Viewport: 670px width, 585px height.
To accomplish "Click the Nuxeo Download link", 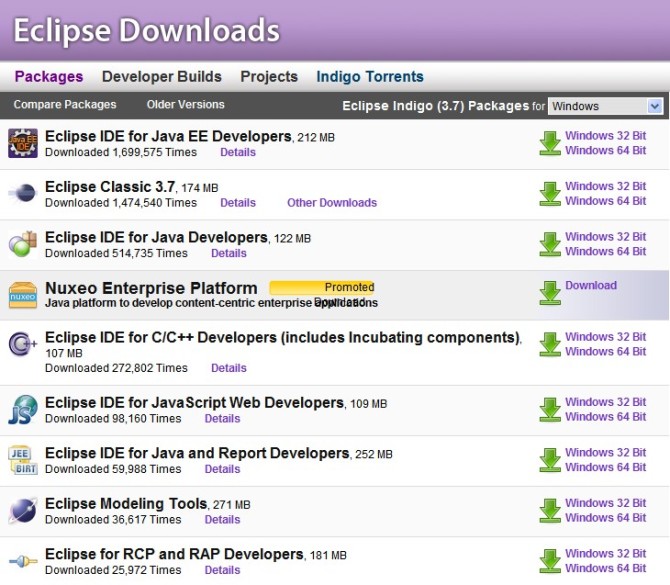I will (591, 285).
